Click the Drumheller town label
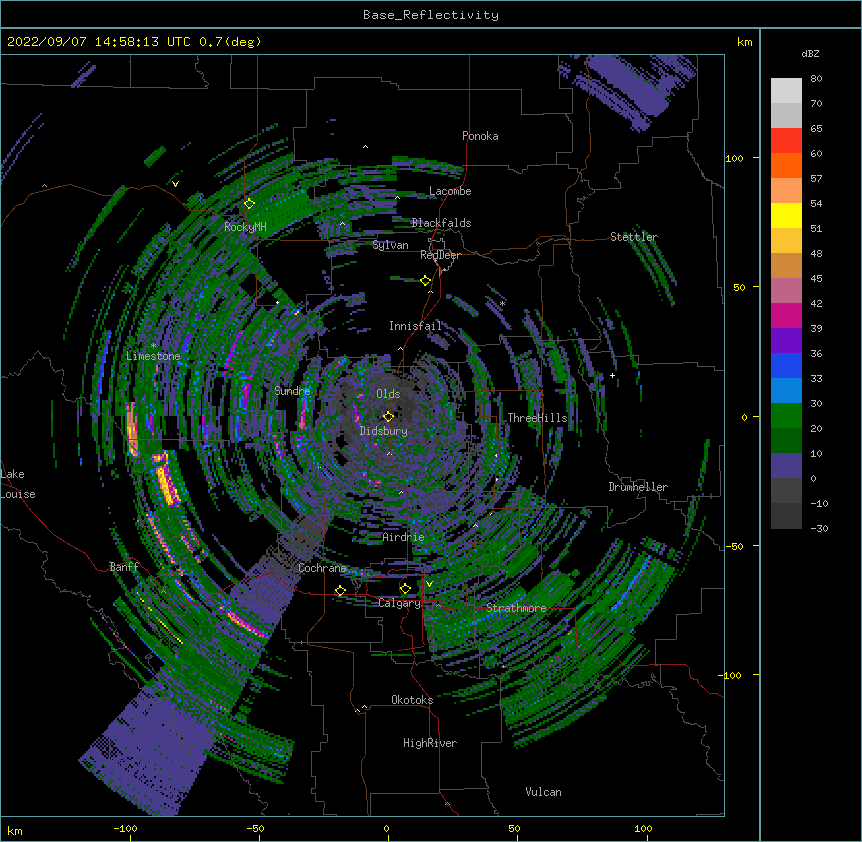 tap(638, 487)
